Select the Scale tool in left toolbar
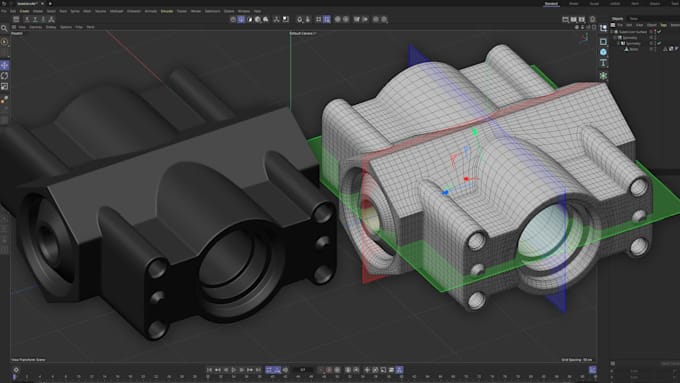The height and width of the screenshot is (383, 680). 5,87
